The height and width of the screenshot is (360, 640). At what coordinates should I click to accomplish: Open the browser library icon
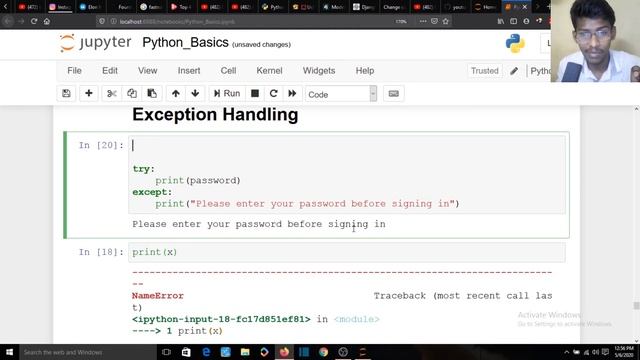[x=501, y=21]
